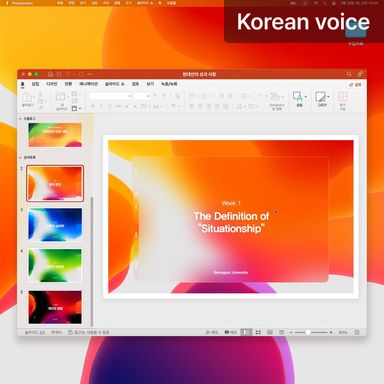The width and height of the screenshot is (384, 384).
Task: Open the 녹음/녹화 ribbon tab
Action: (169, 84)
